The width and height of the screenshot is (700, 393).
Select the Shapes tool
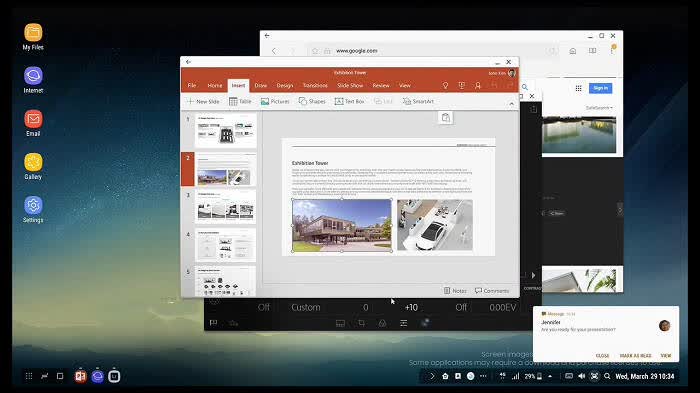pyautogui.click(x=312, y=101)
